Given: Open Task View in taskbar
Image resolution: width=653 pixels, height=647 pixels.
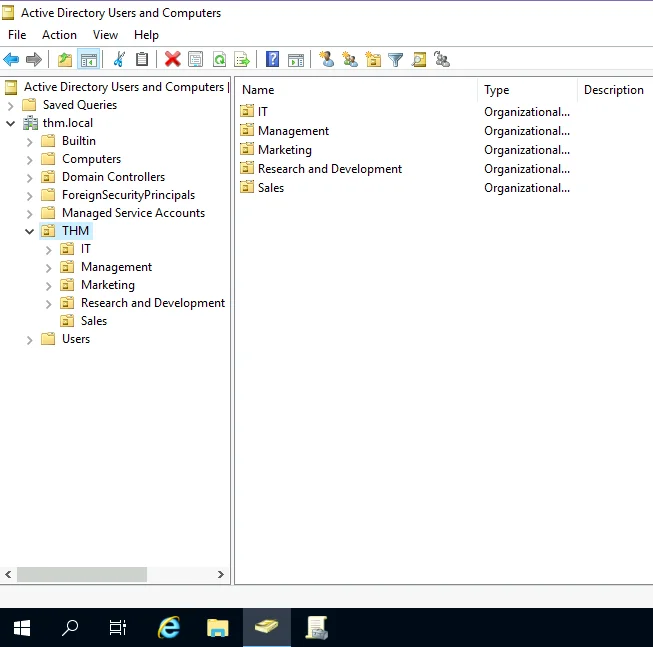Looking at the screenshot, I should pos(118,627).
